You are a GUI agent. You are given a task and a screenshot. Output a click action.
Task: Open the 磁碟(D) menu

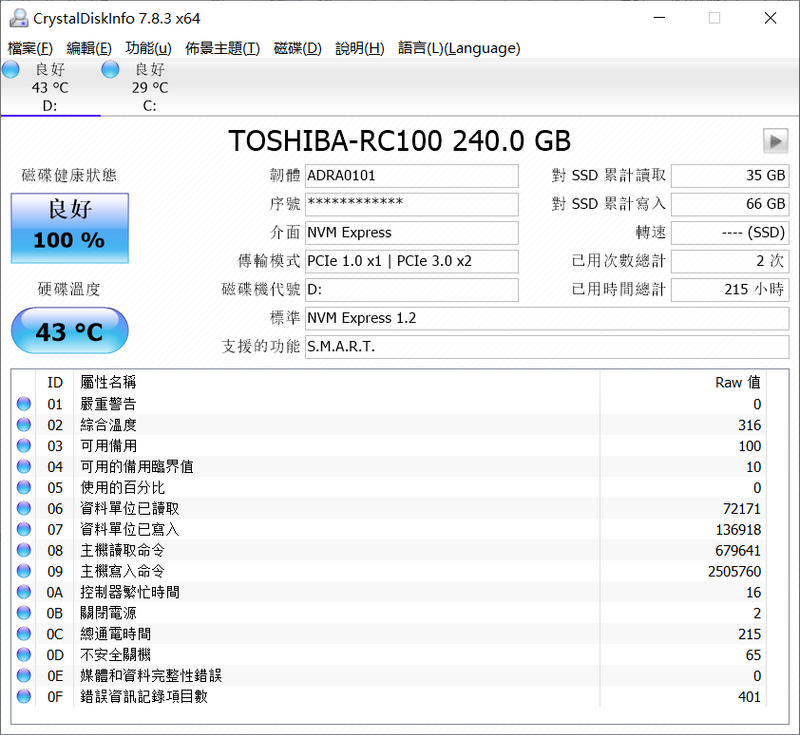pyautogui.click(x=297, y=48)
